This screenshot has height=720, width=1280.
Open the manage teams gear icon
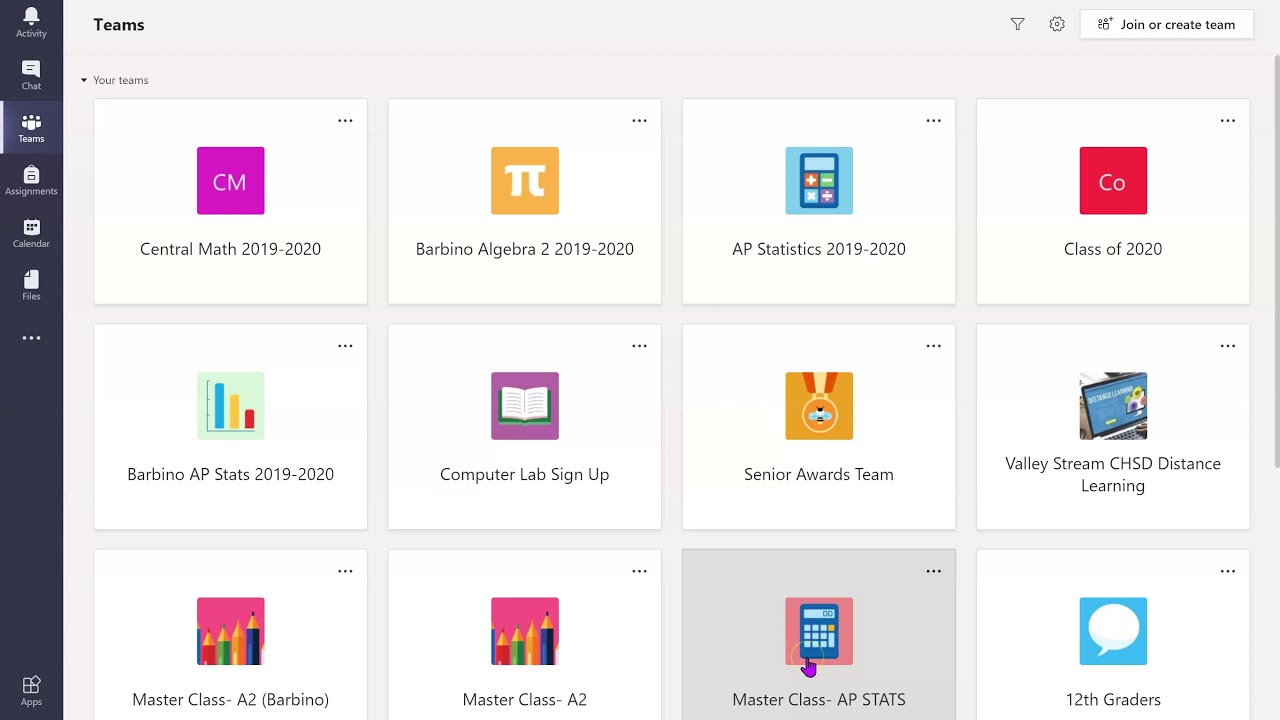click(1057, 24)
